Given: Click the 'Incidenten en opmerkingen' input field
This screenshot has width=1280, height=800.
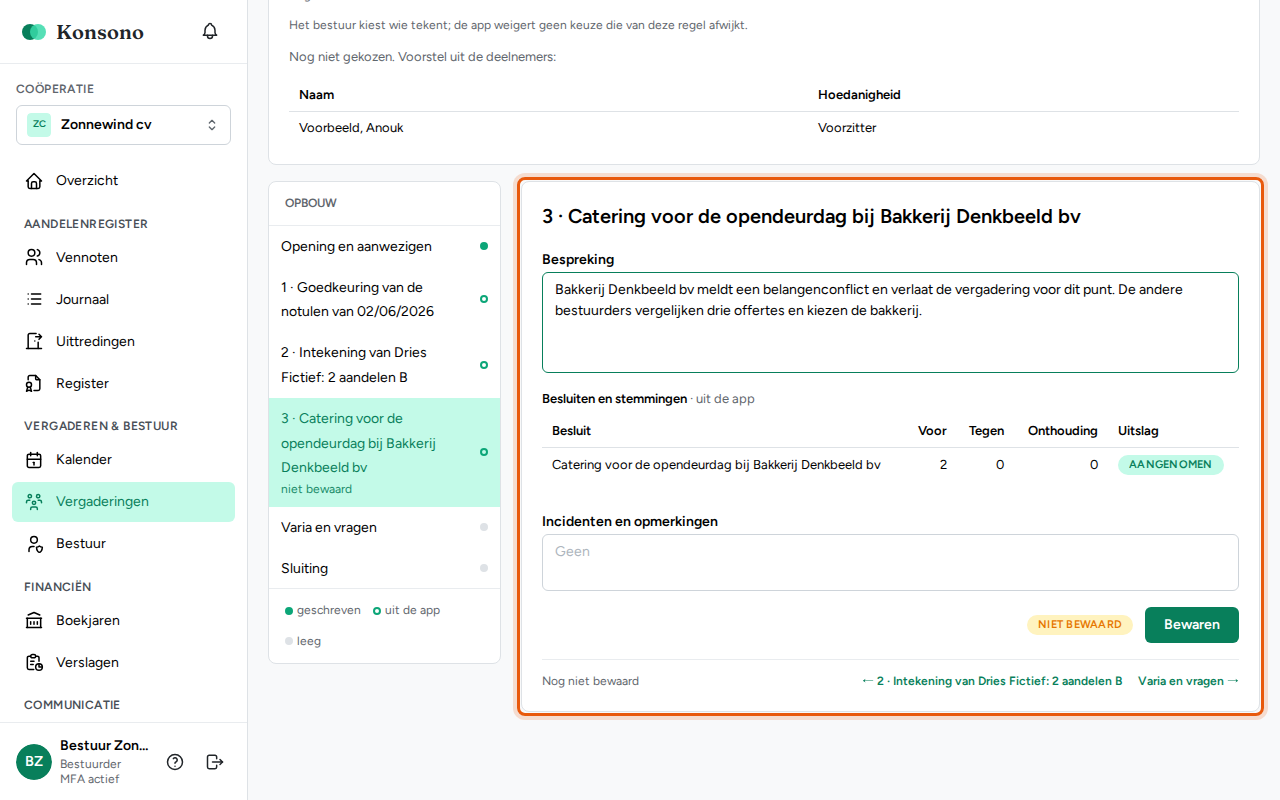Looking at the screenshot, I should tap(890, 563).
